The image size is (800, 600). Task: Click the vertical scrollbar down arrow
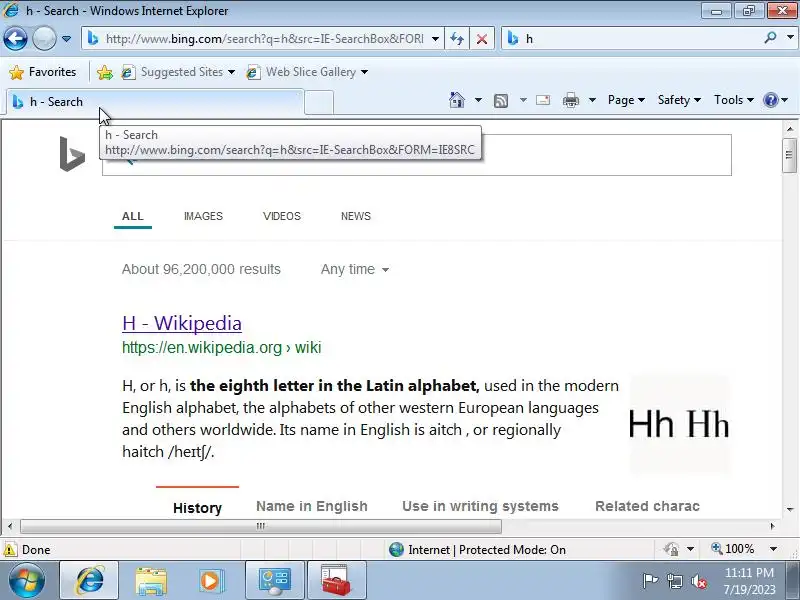click(x=789, y=509)
